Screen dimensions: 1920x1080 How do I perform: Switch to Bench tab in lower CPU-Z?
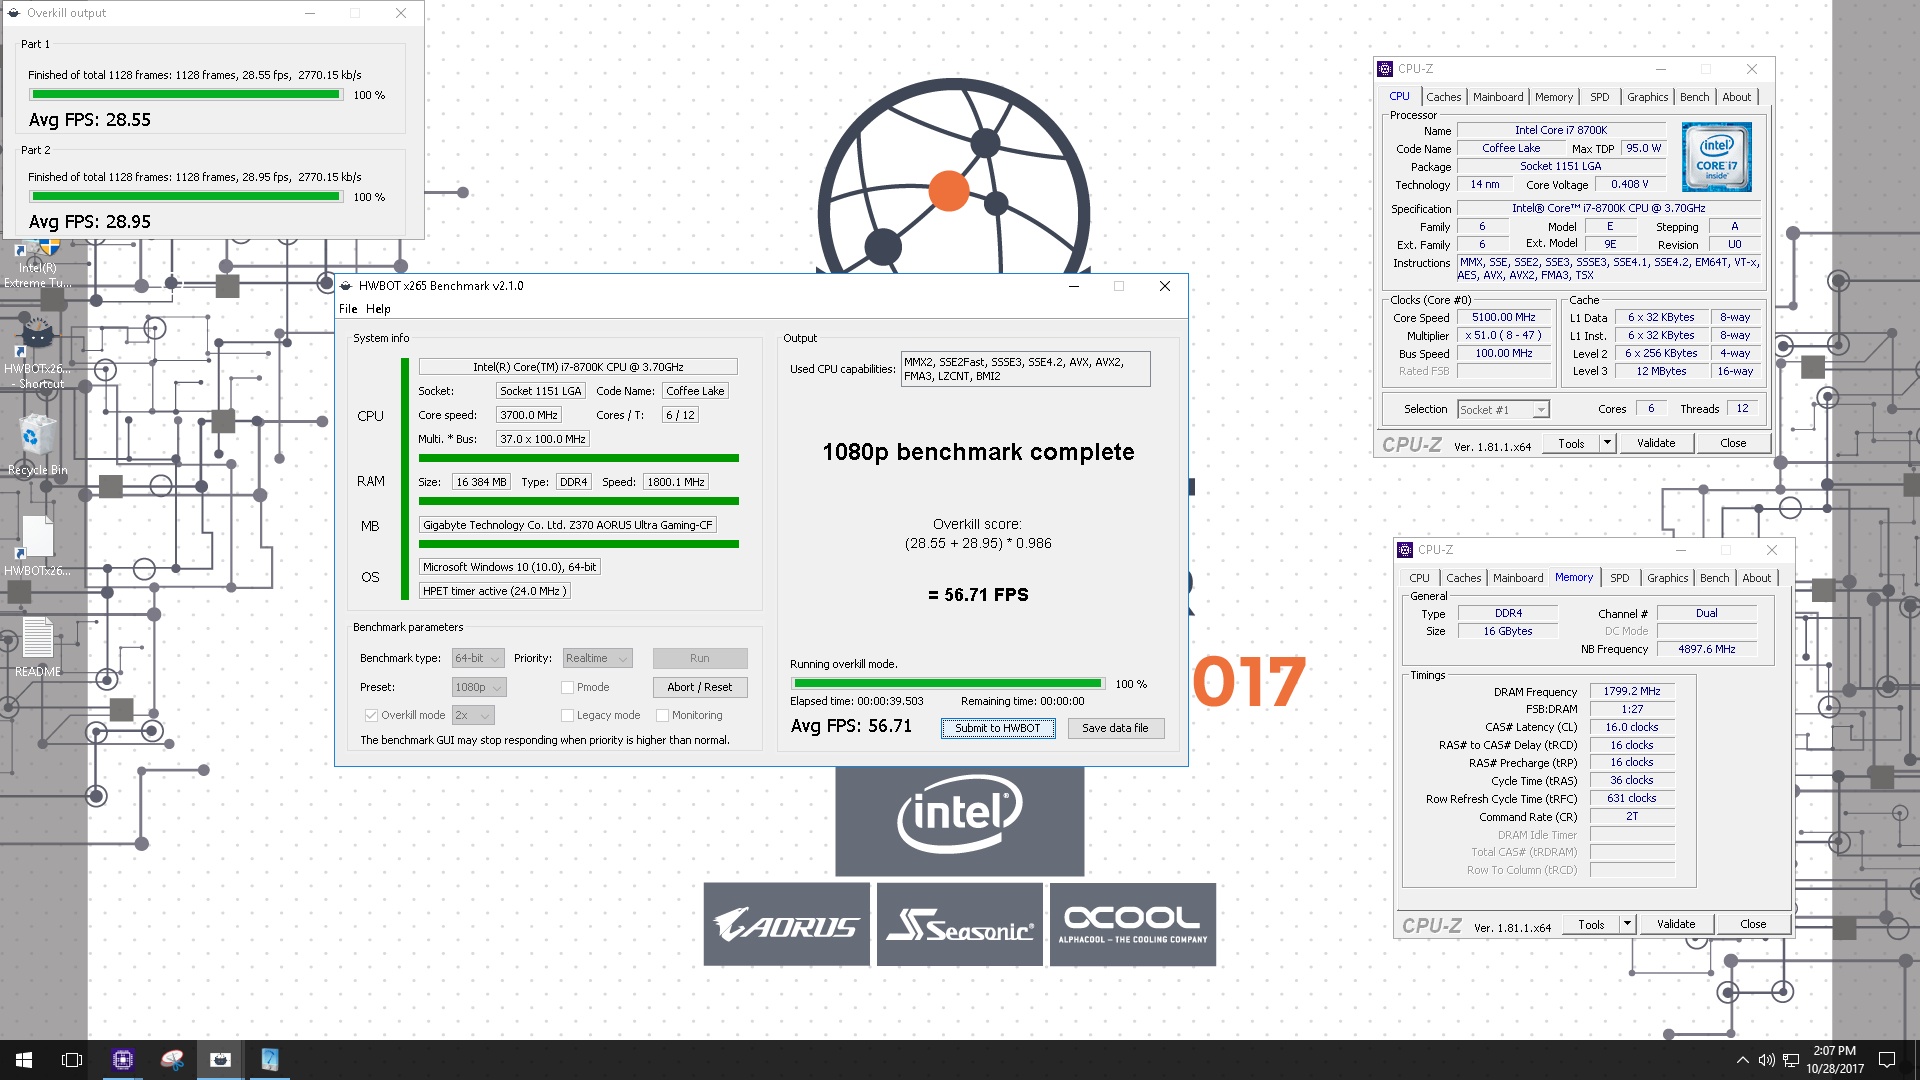click(x=1714, y=578)
